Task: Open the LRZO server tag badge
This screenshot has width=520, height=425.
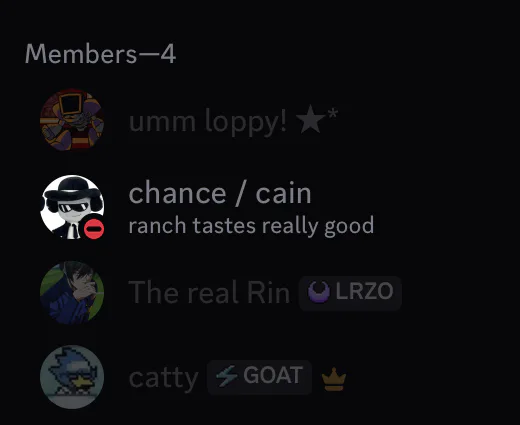Action: [350, 293]
